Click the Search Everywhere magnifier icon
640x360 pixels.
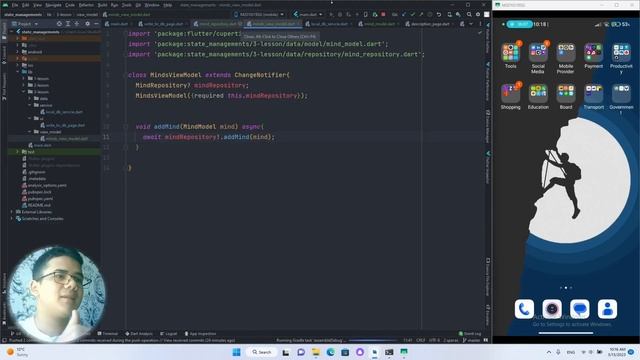click(469, 14)
